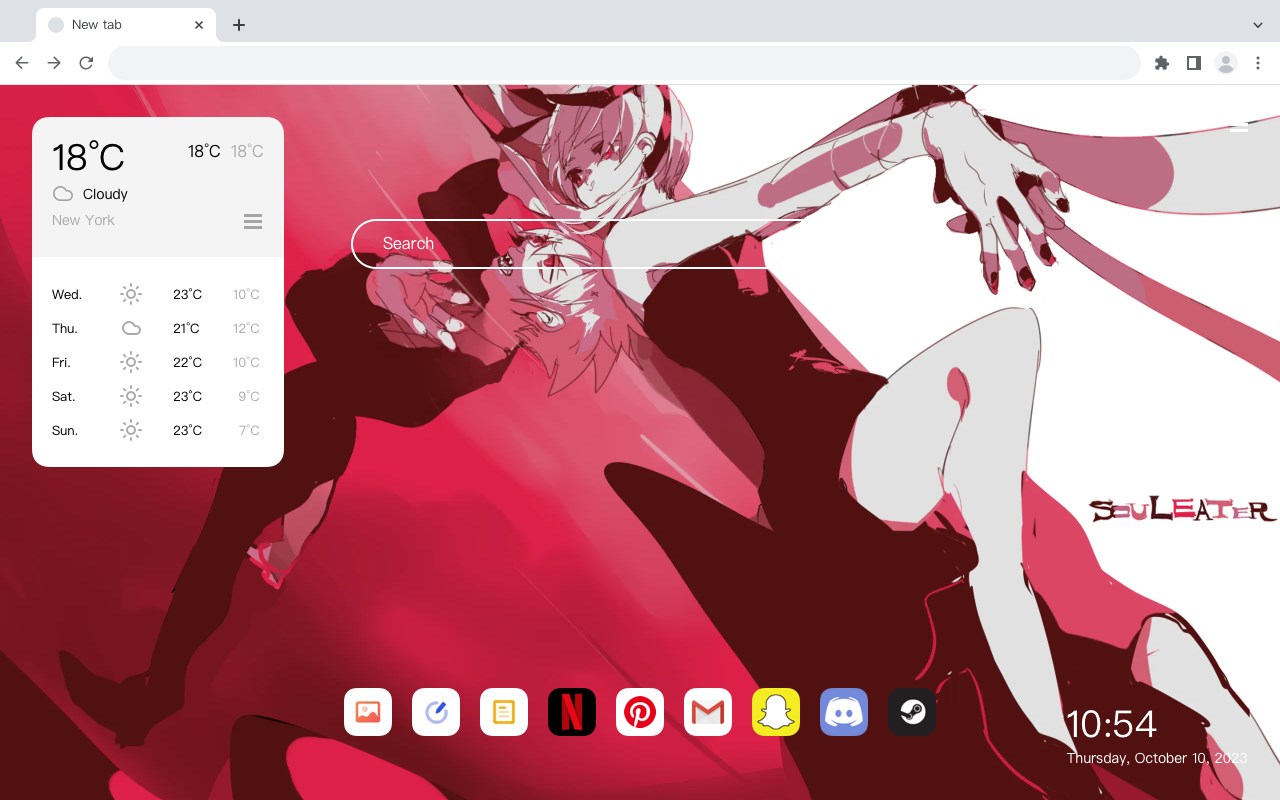Click Thursday's 21°C high temperature
Screen dimensions: 1280x800
[186, 328]
